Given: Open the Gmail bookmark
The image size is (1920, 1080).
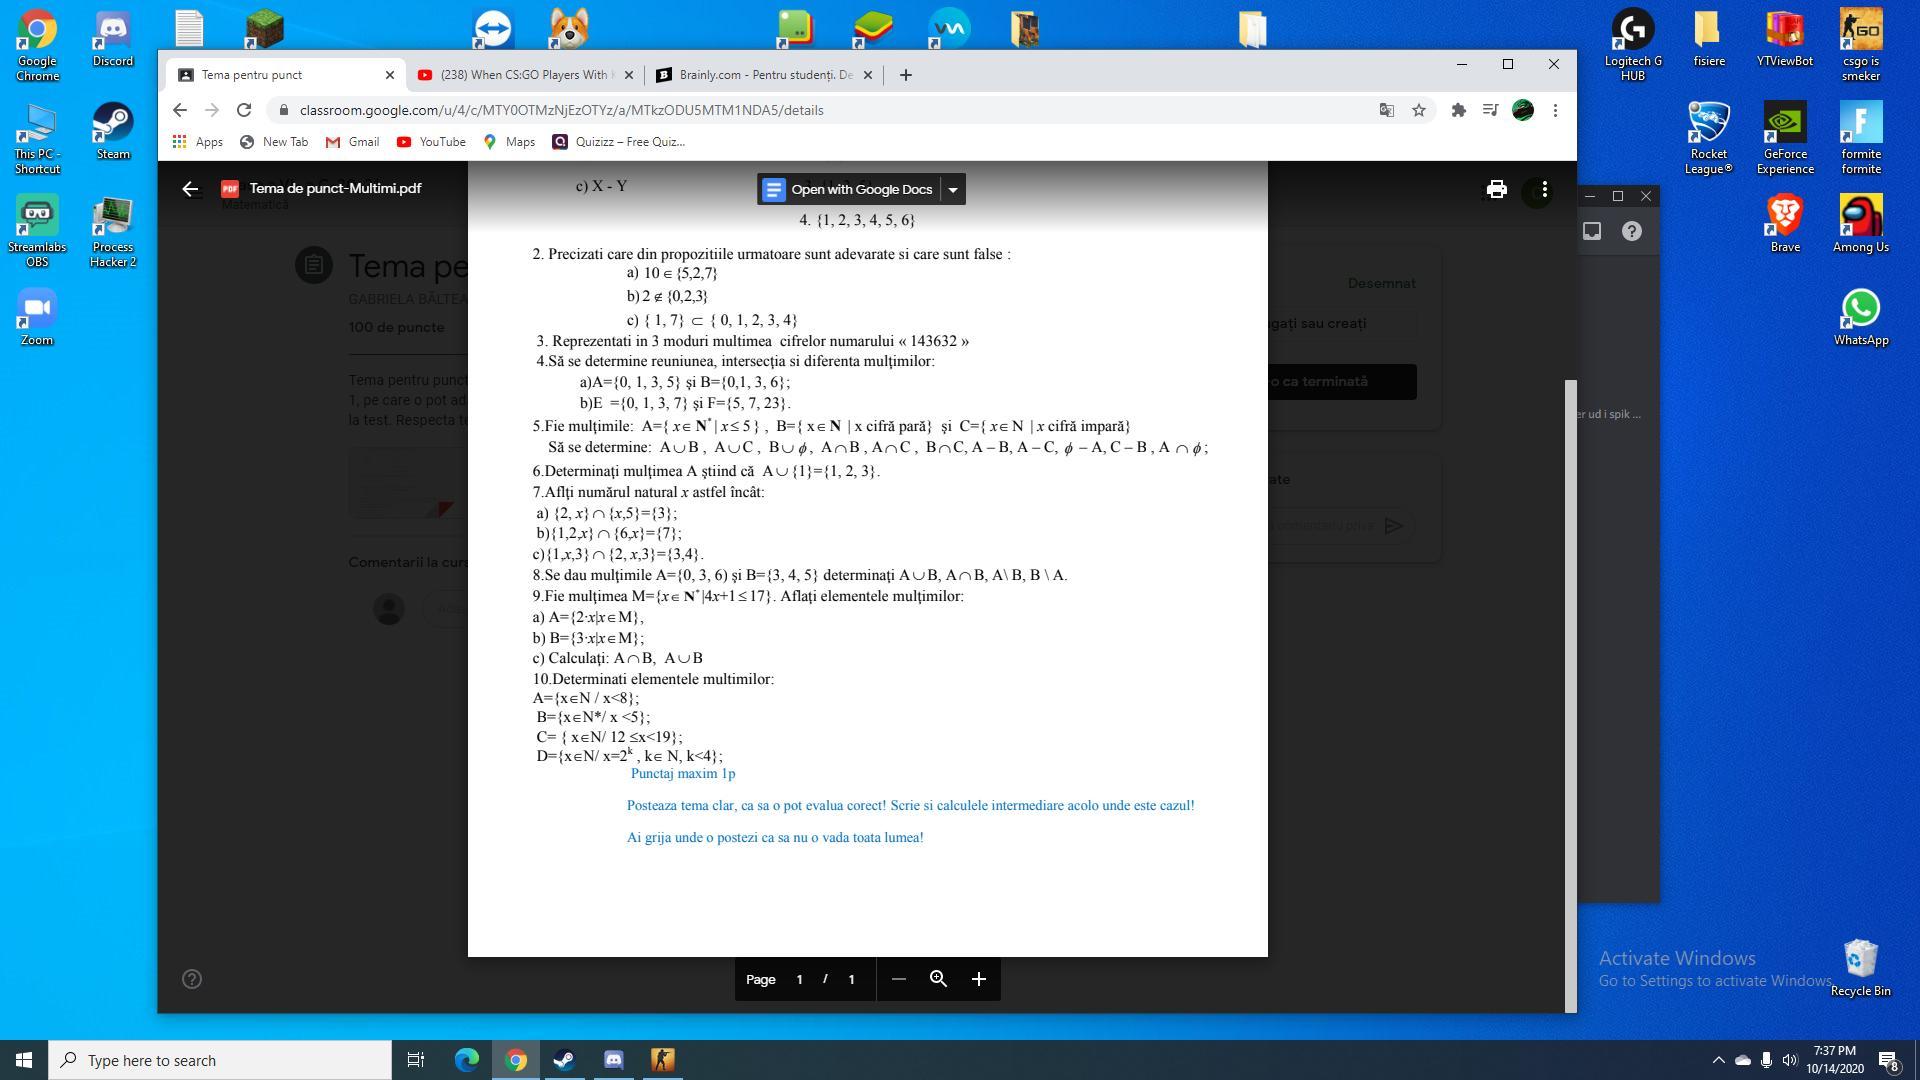Looking at the screenshot, I should [352, 142].
